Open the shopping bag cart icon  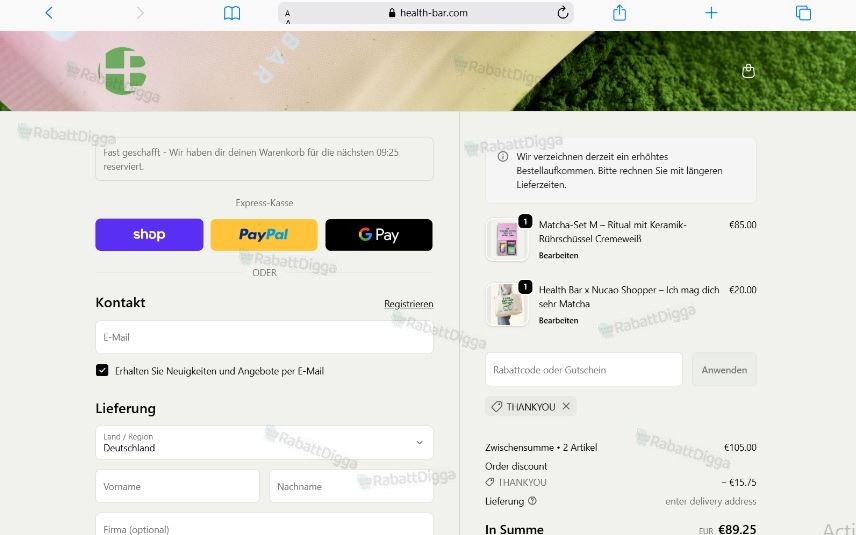click(x=748, y=71)
